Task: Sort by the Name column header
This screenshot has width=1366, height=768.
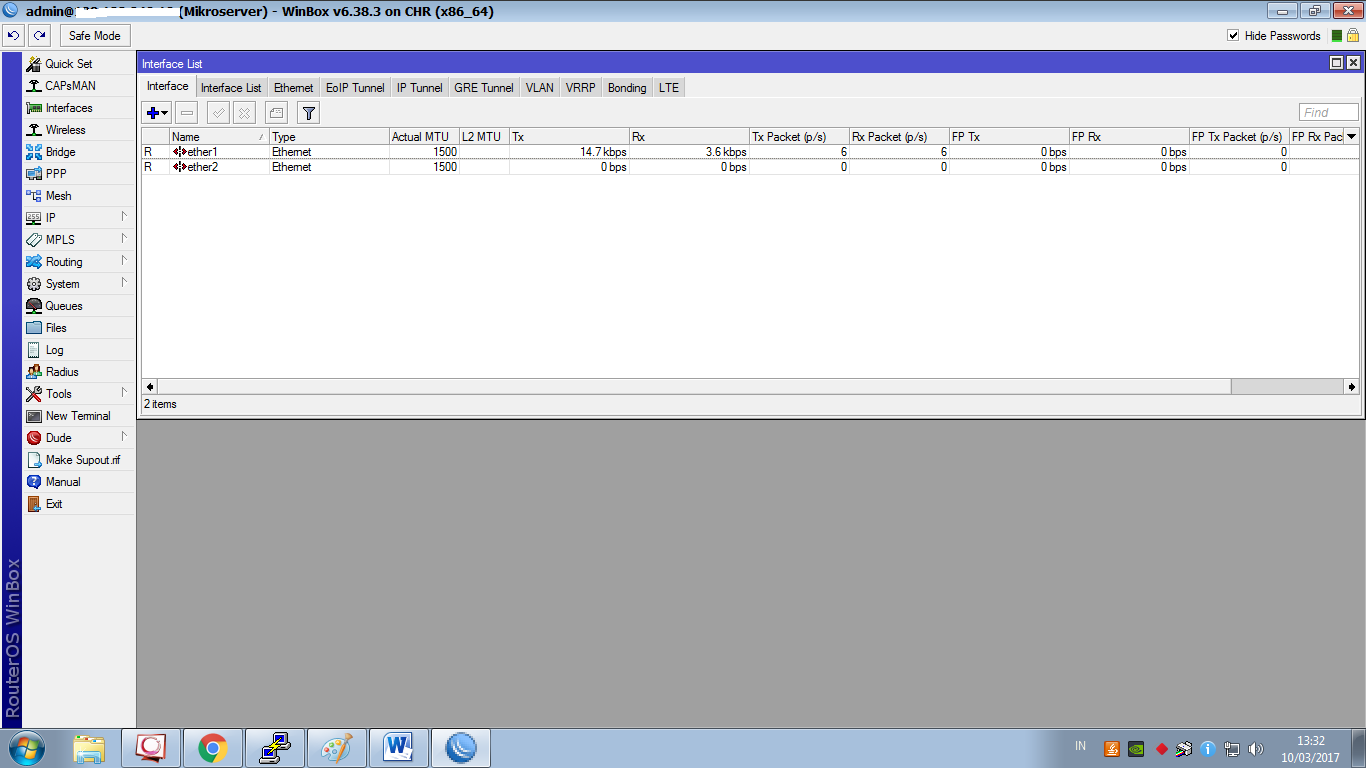Action: [x=219, y=137]
